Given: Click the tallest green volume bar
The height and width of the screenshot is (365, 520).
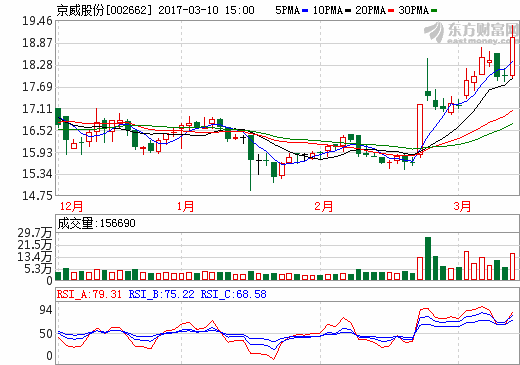Looking at the screenshot, I should [428, 258].
